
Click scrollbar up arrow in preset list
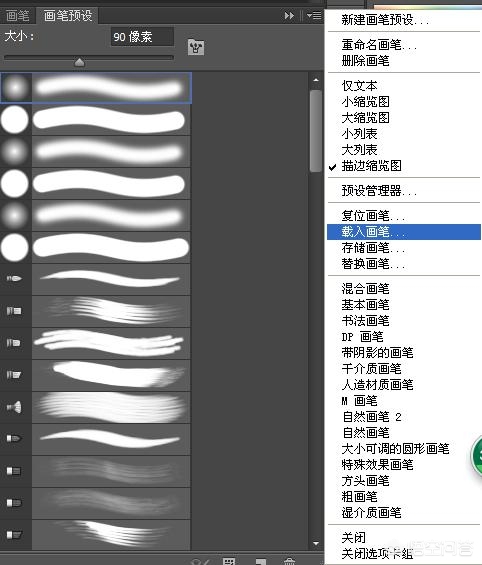(x=316, y=80)
